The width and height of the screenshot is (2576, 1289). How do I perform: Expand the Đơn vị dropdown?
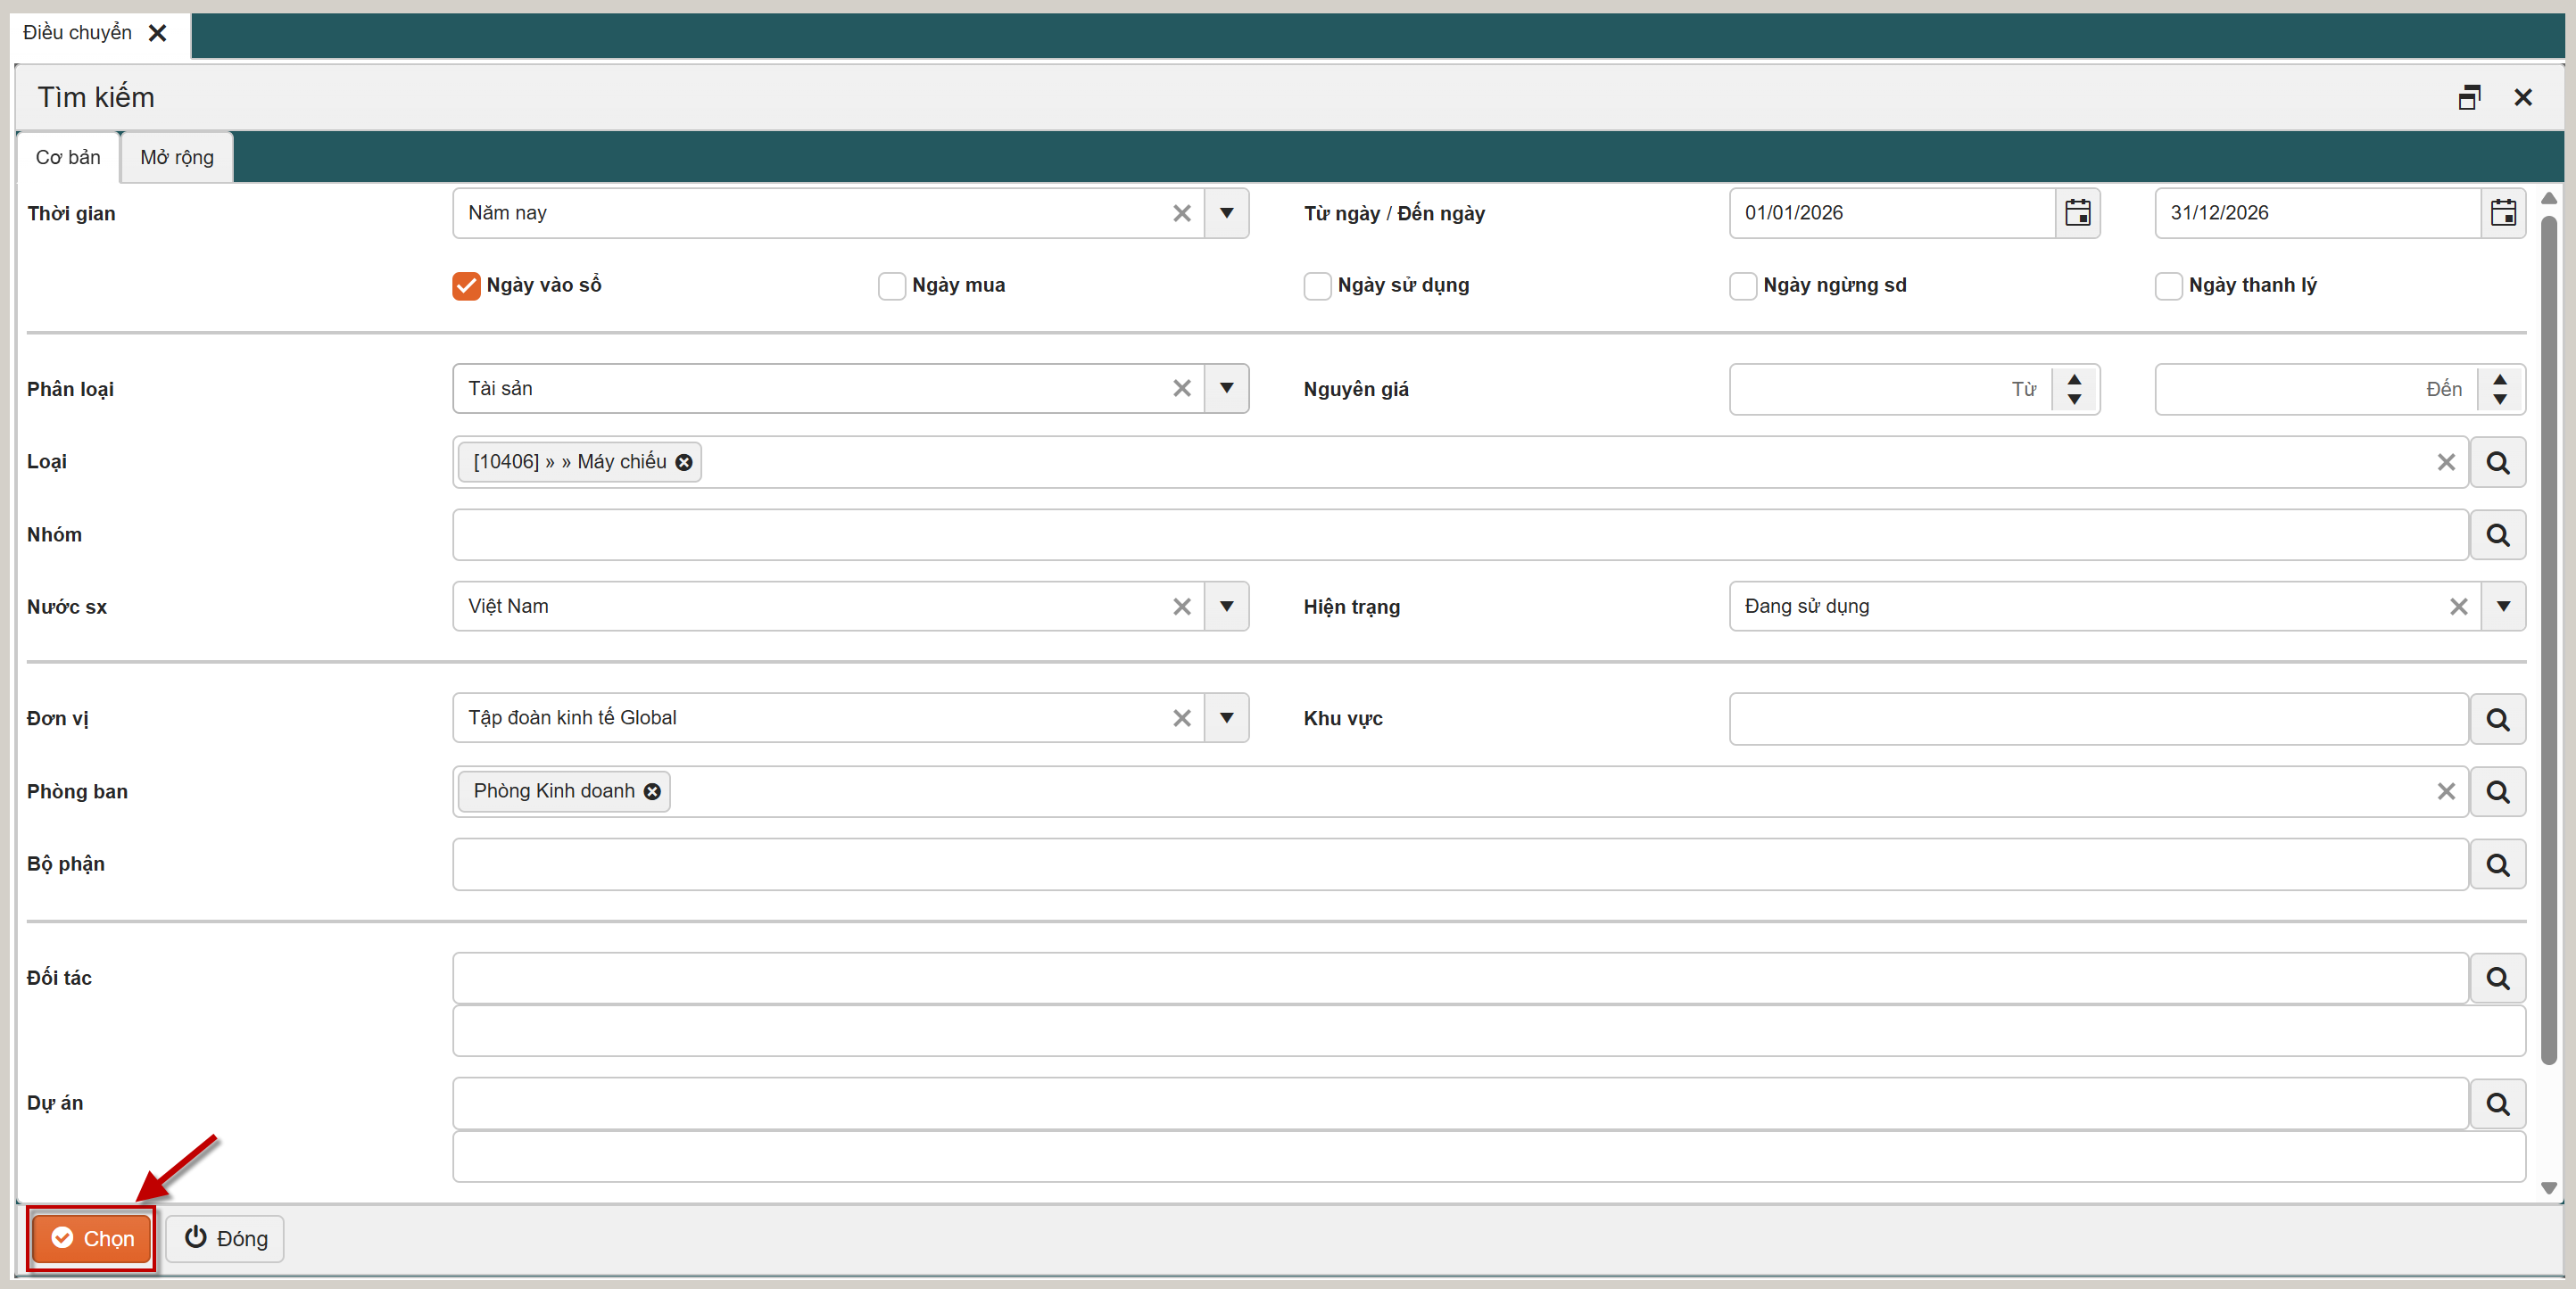point(1227,718)
